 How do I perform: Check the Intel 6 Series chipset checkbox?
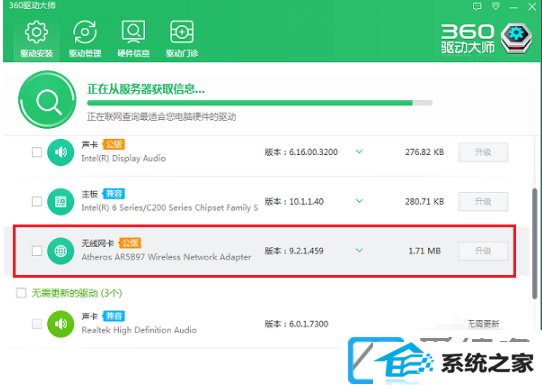(x=37, y=201)
